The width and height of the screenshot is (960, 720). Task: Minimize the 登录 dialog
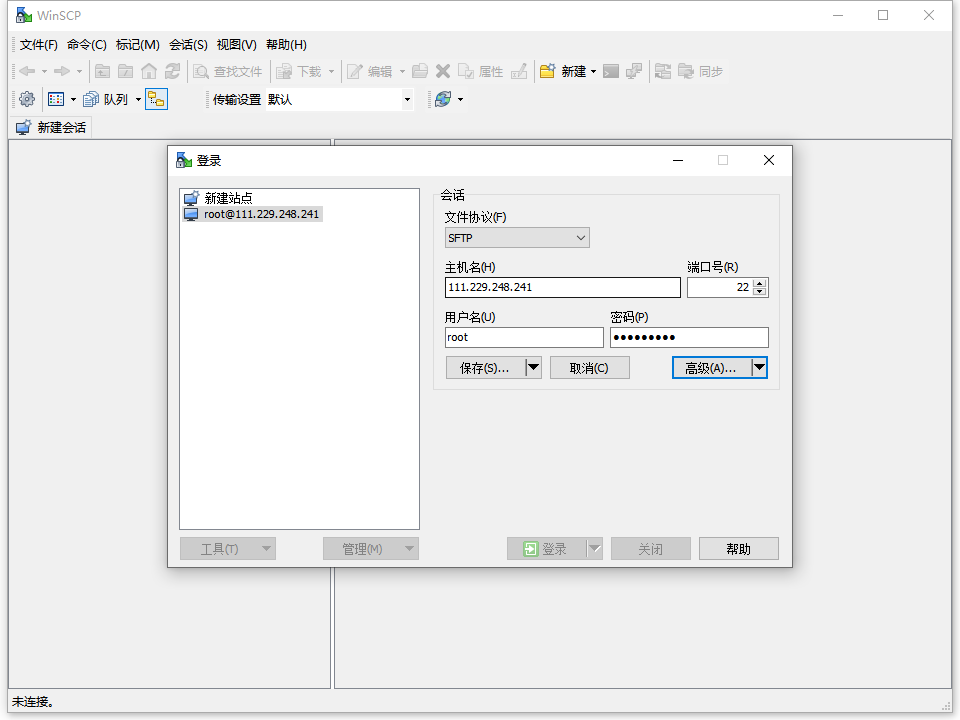(678, 160)
